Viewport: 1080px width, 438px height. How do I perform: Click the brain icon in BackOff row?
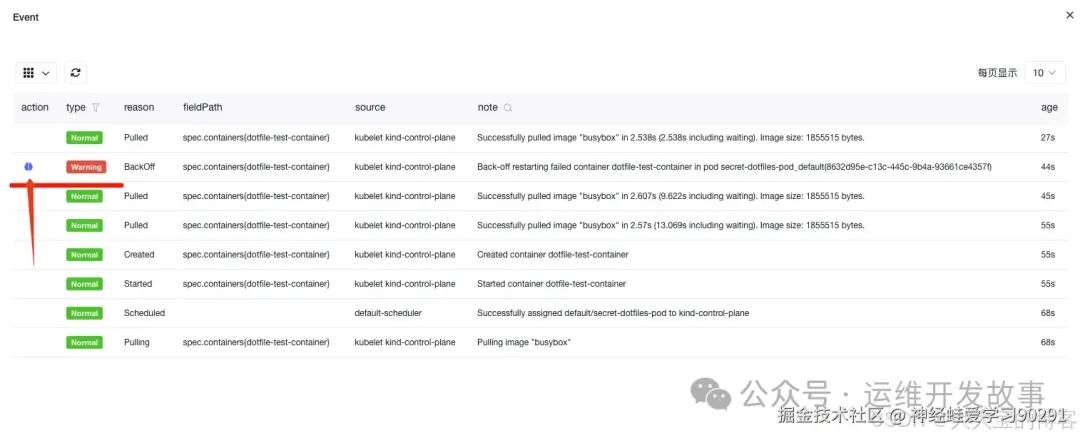coord(29,167)
